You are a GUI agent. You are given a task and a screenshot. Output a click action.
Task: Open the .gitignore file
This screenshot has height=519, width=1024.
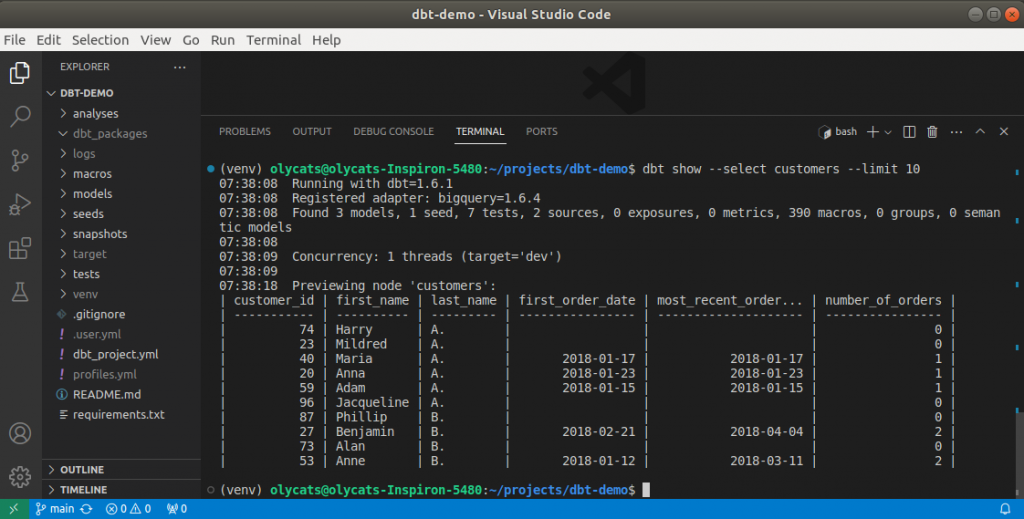tap(121, 314)
